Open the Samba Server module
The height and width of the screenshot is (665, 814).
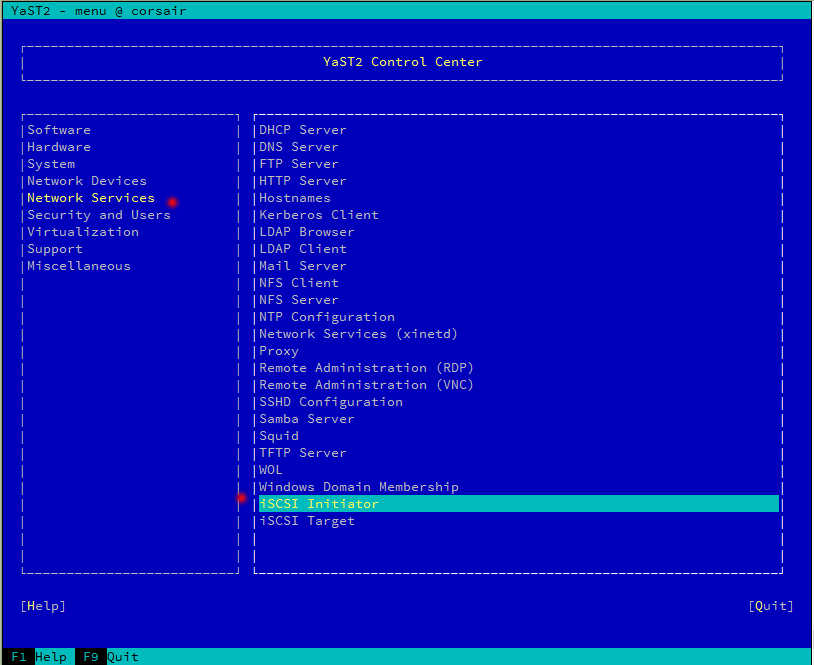[x=306, y=419]
